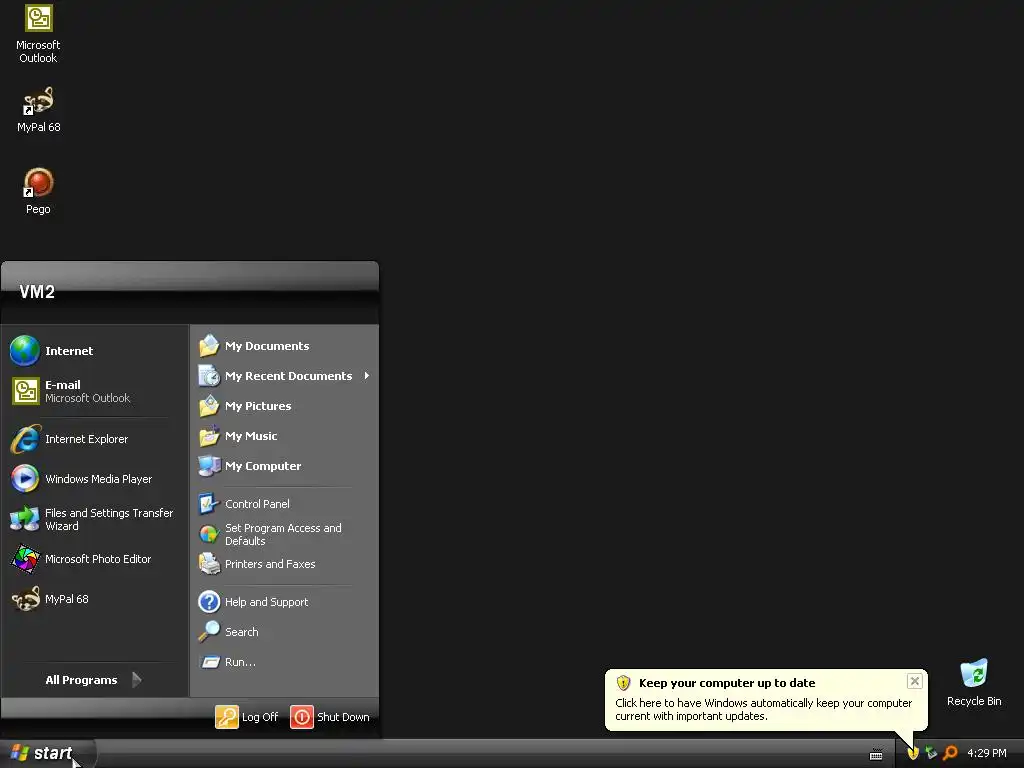This screenshot has width=1024, height=768.
Task: Open My Pictures entry text
Action: [x=258, y=406]
